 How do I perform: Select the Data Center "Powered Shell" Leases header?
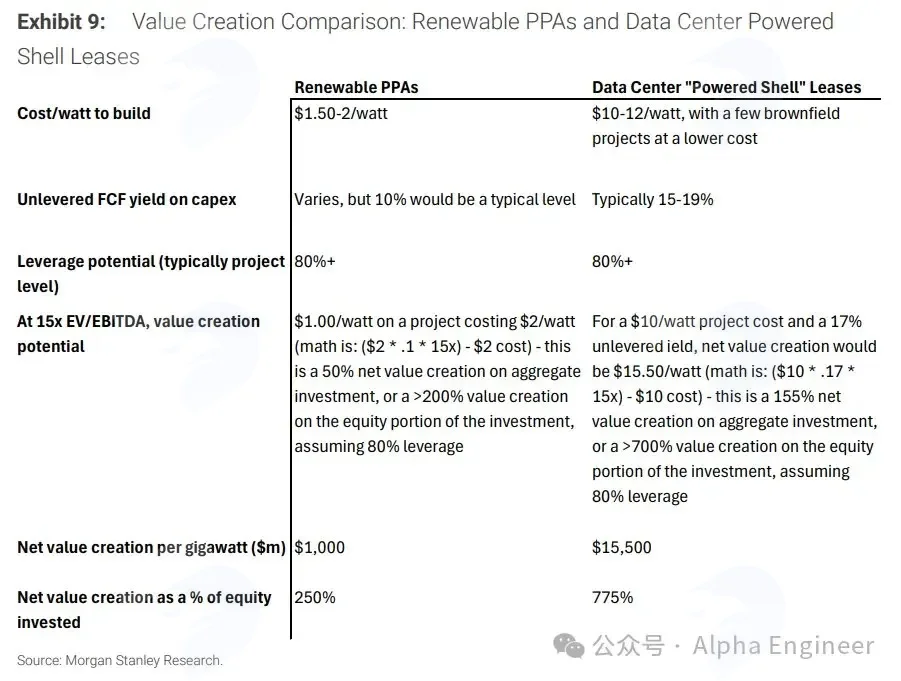pyautogui.click(x=726, y=87)
